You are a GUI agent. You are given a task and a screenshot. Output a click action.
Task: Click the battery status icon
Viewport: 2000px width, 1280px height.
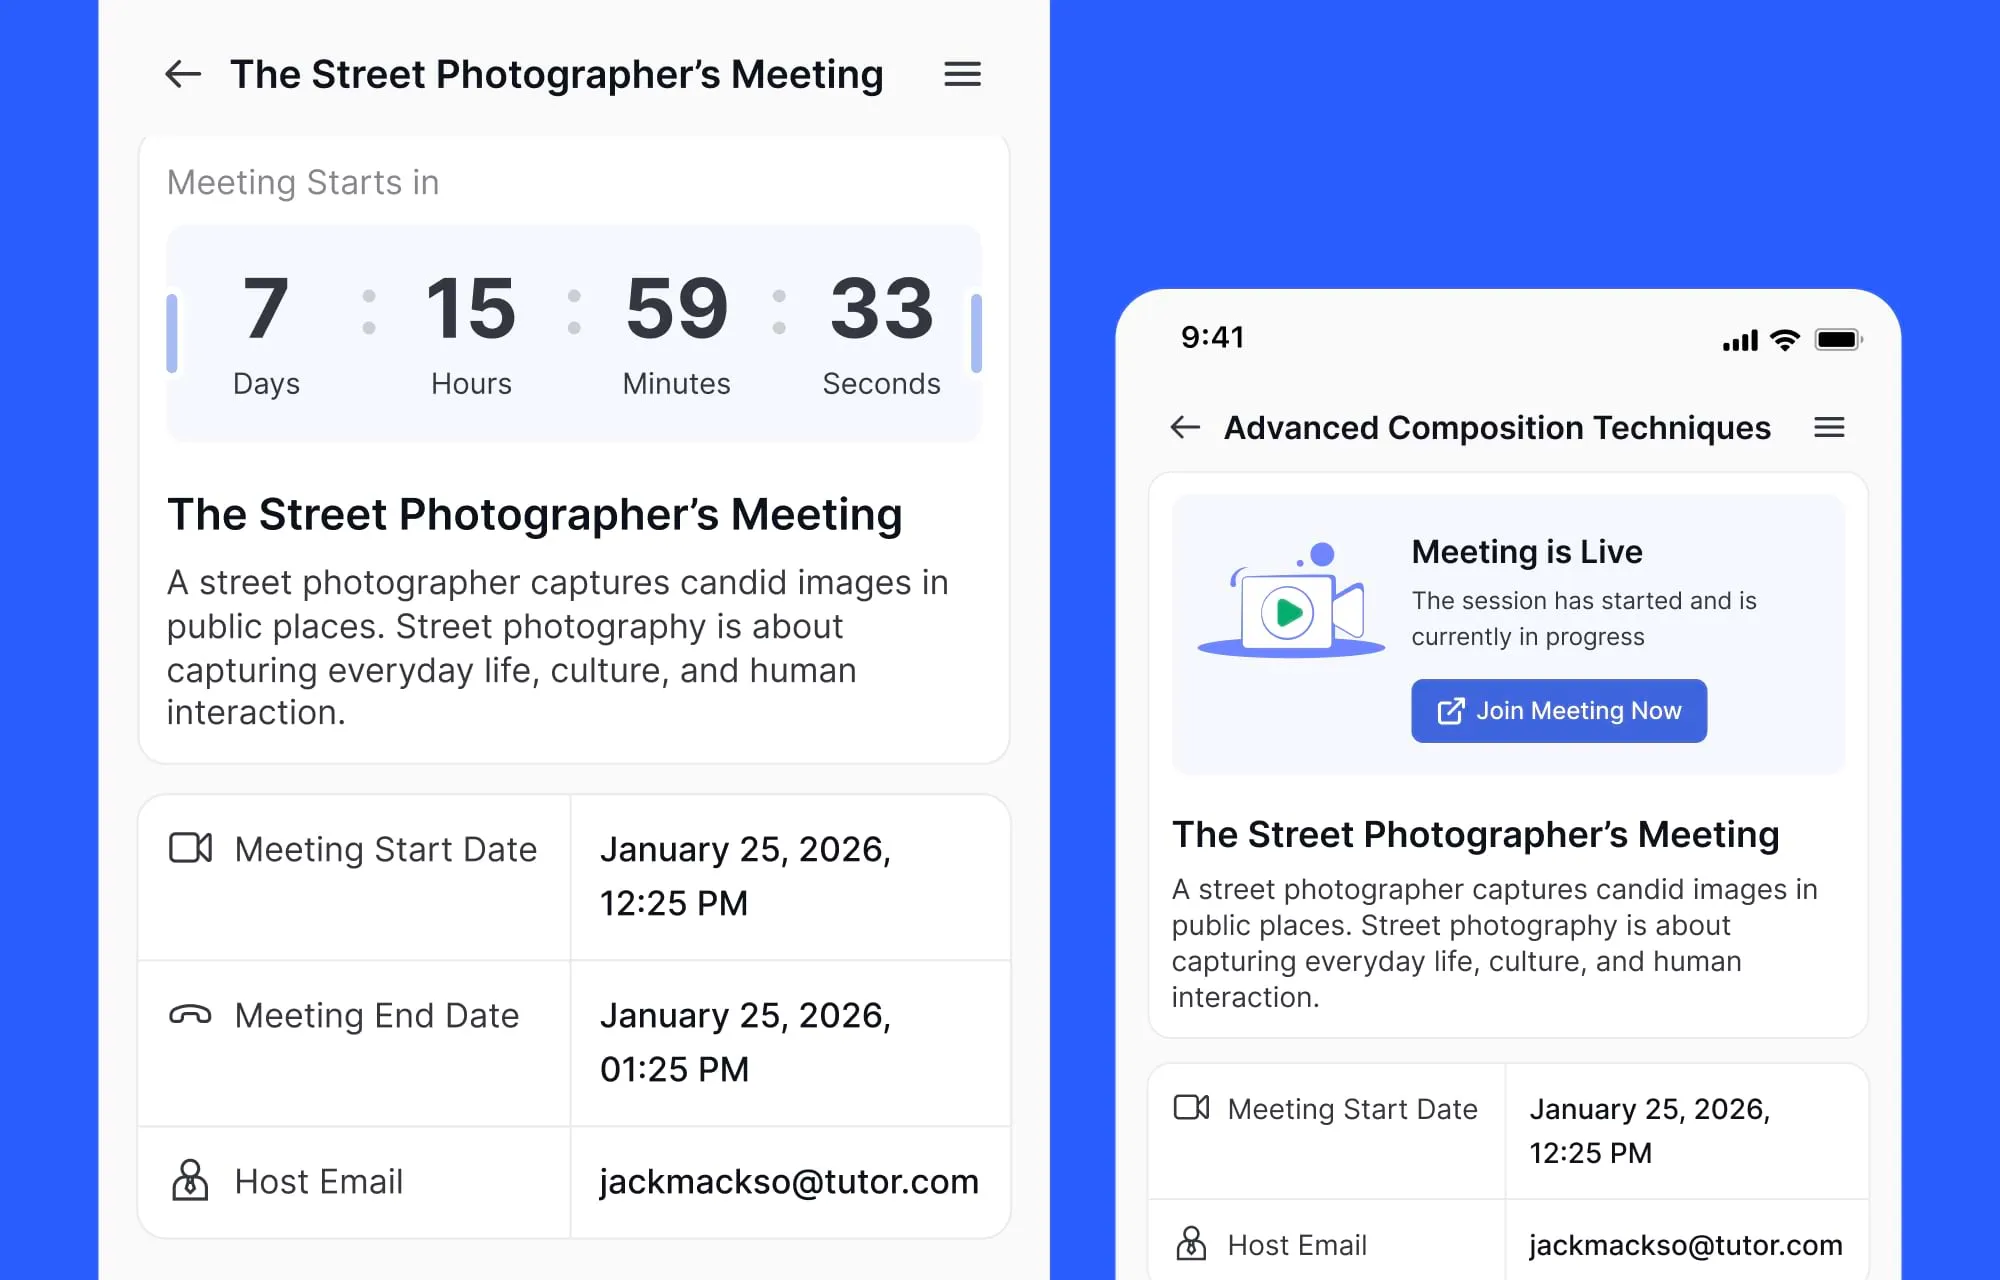1838,340
